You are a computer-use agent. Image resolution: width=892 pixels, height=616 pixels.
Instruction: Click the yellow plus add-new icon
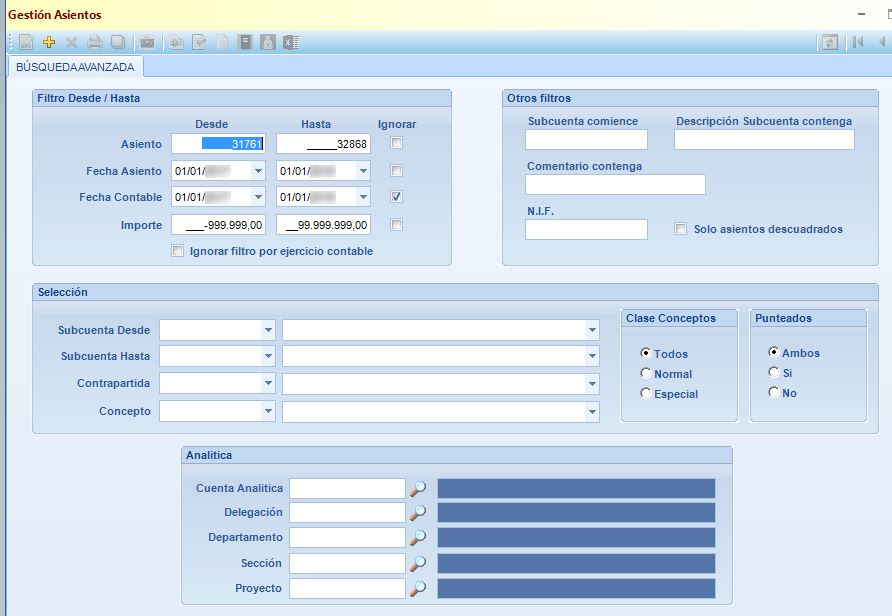49,42
